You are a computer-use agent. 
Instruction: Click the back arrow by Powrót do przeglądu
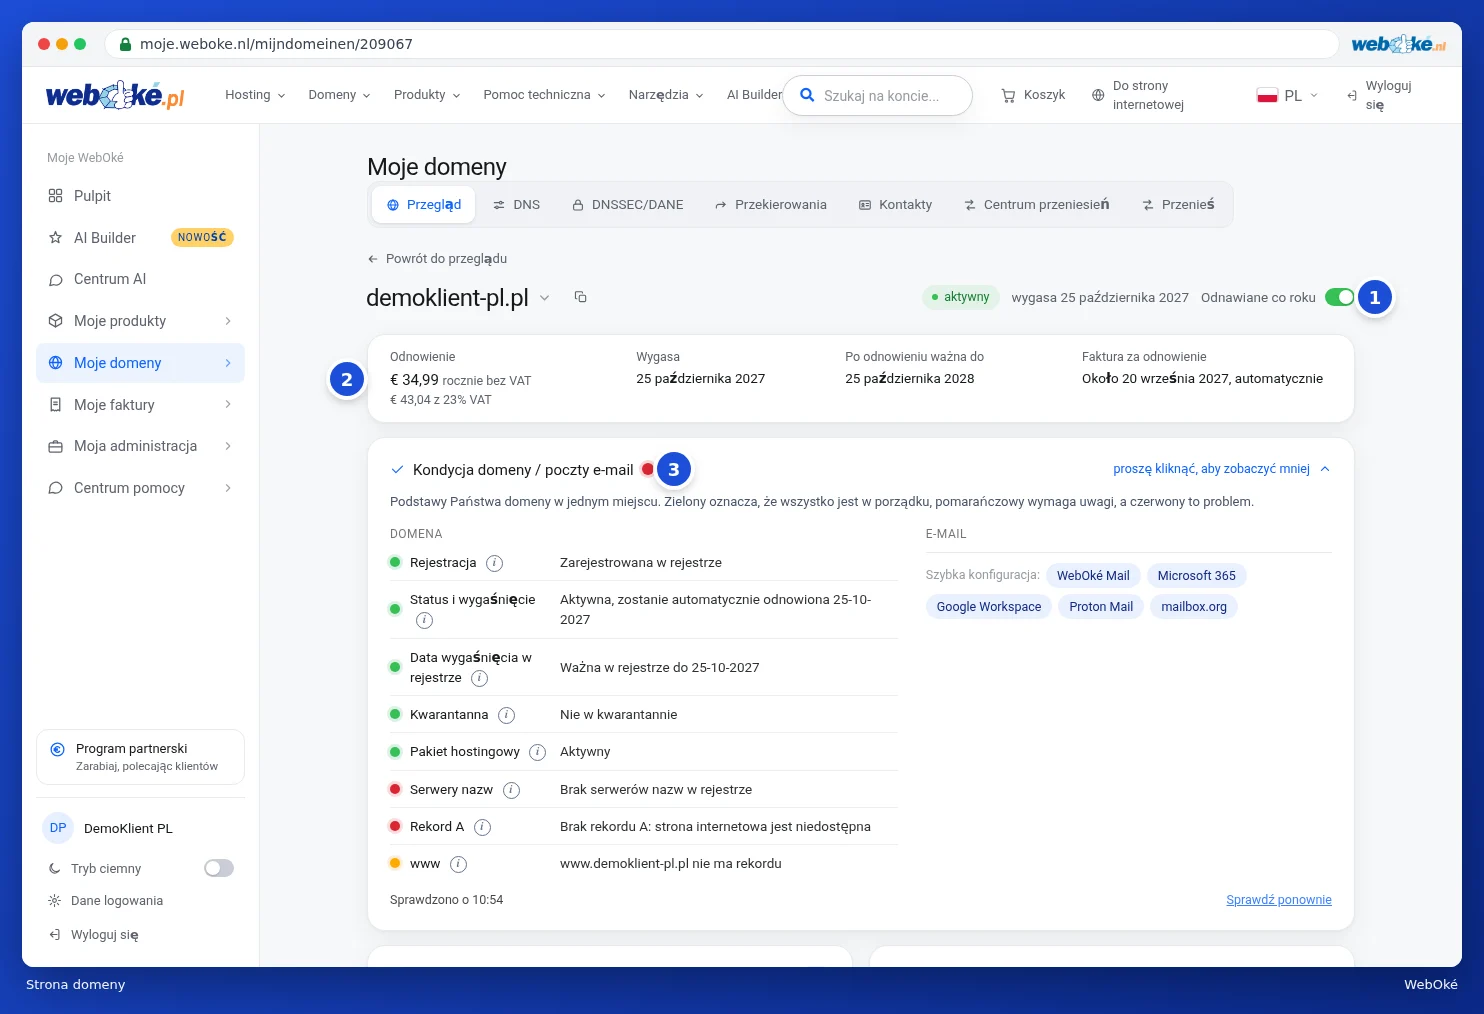pos(373,259)
